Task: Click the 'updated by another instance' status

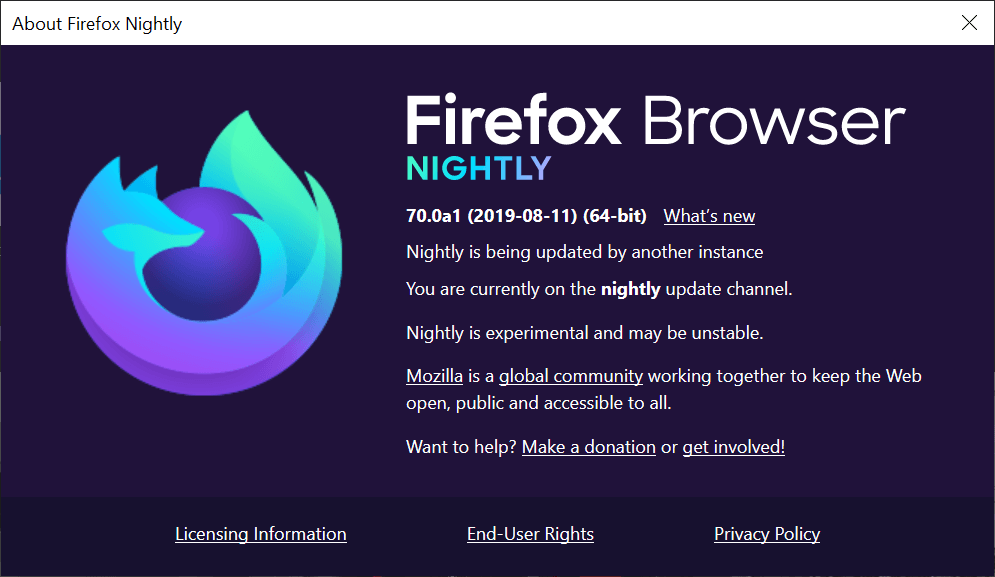Action: (584, 252)
